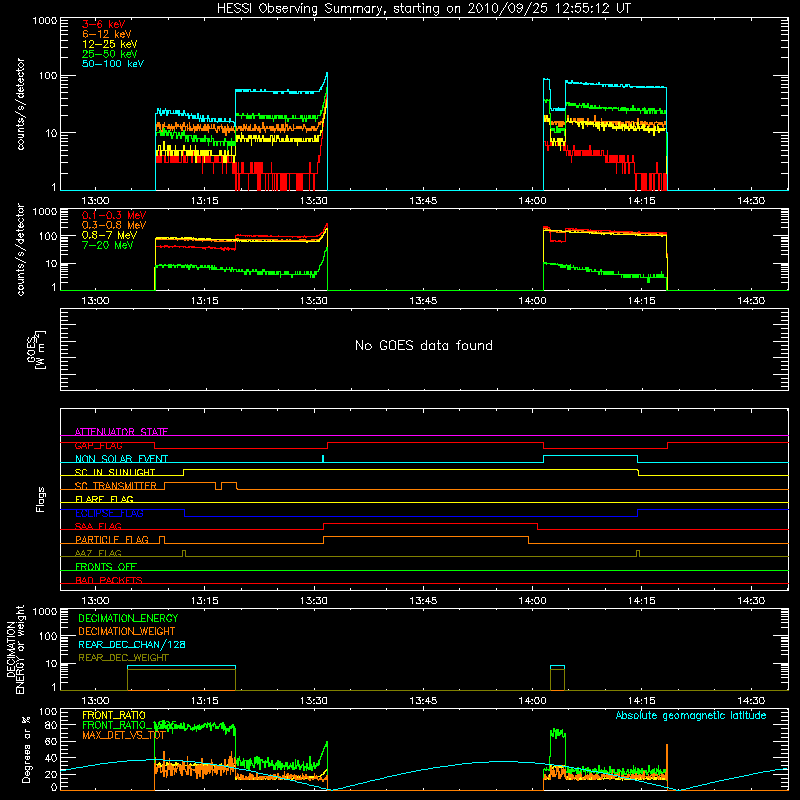Click the 14:15 time label under the decimation panel
800x800 pixels.
641,701
